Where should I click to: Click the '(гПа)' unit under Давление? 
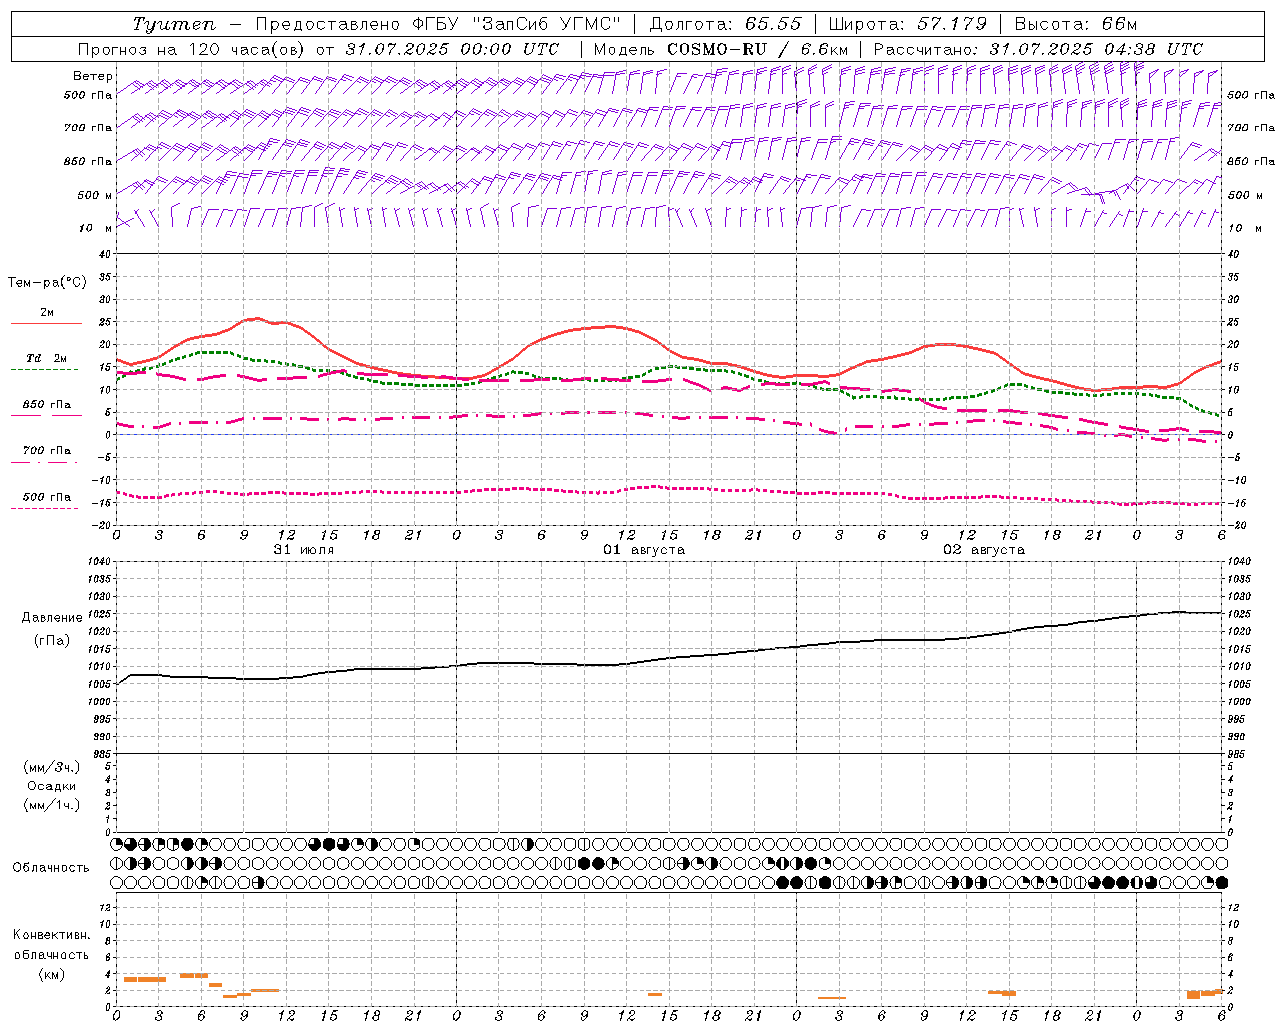click(52, 640)
